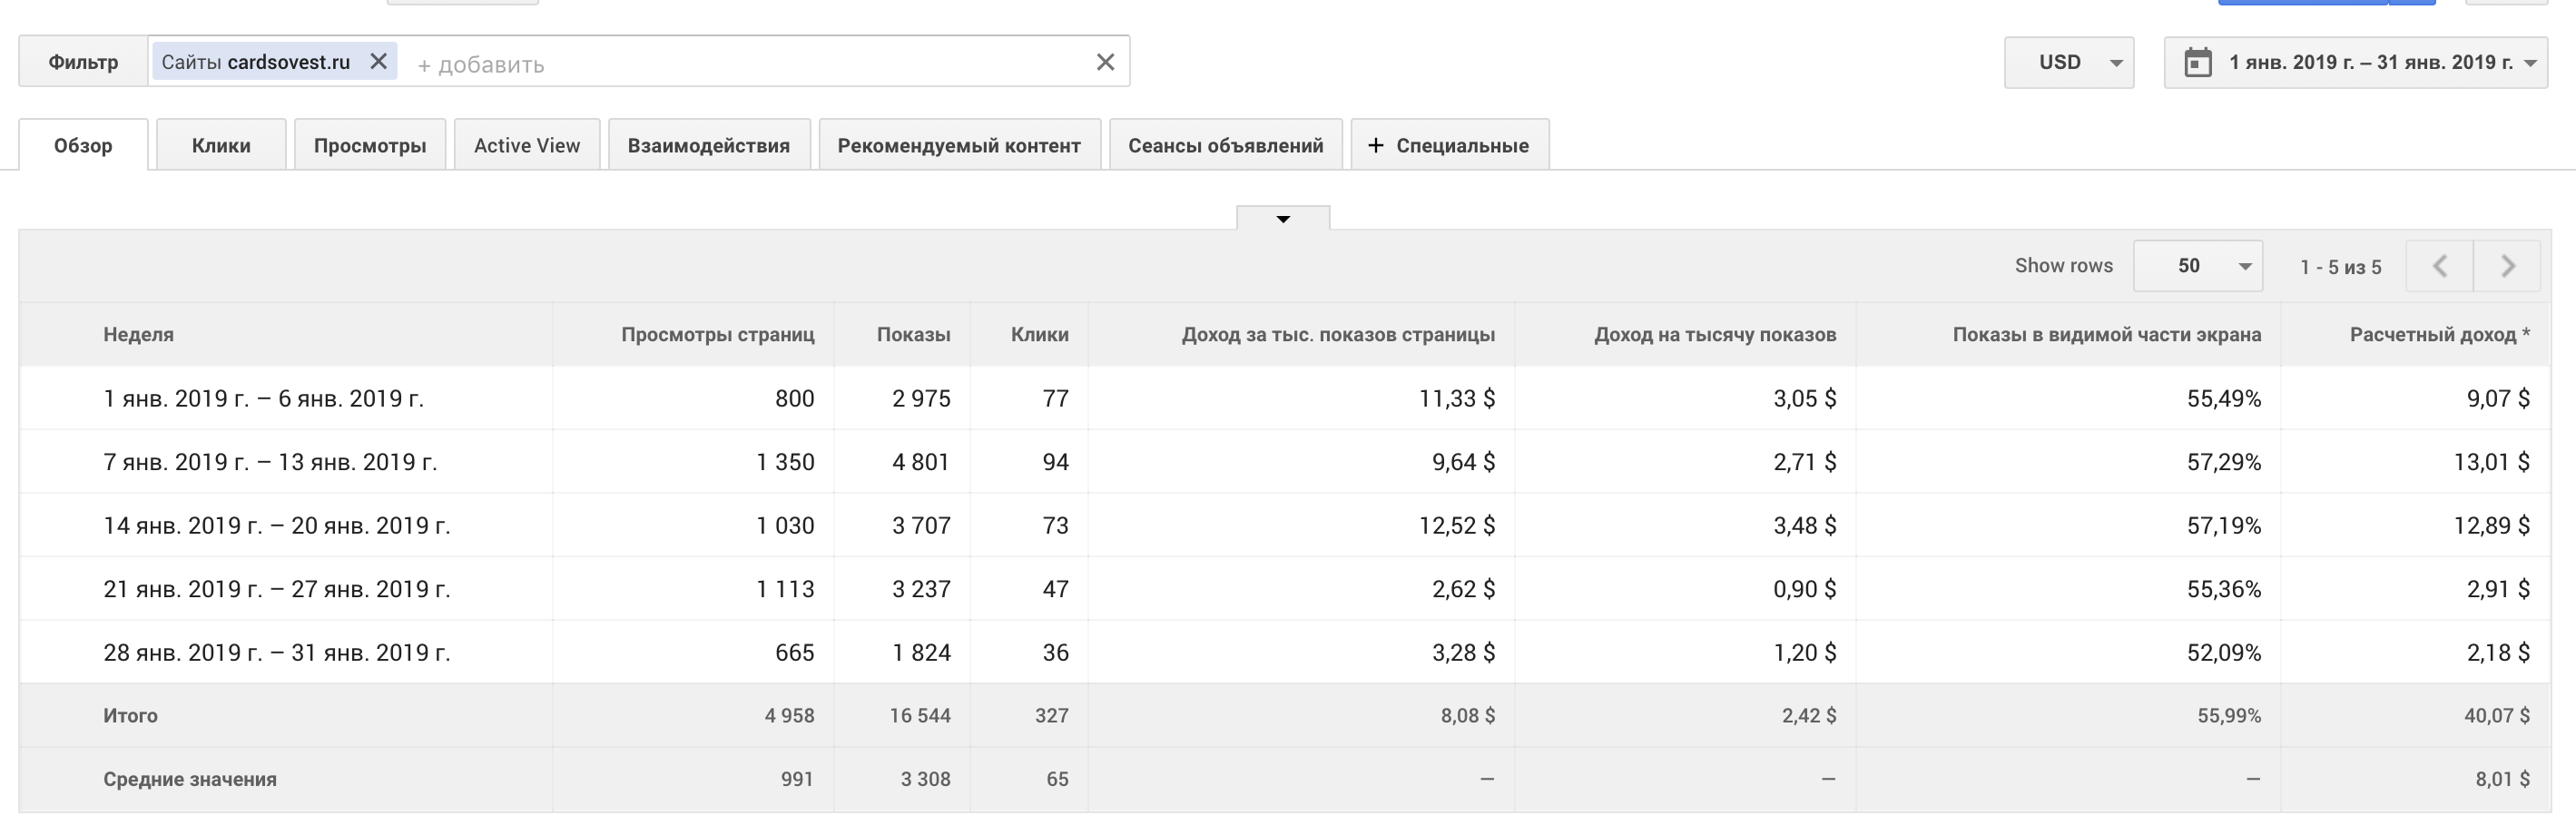Open the date range picker dropdown
The width and height of the screenshot is (2576, 835).
tap(2530, 63)
